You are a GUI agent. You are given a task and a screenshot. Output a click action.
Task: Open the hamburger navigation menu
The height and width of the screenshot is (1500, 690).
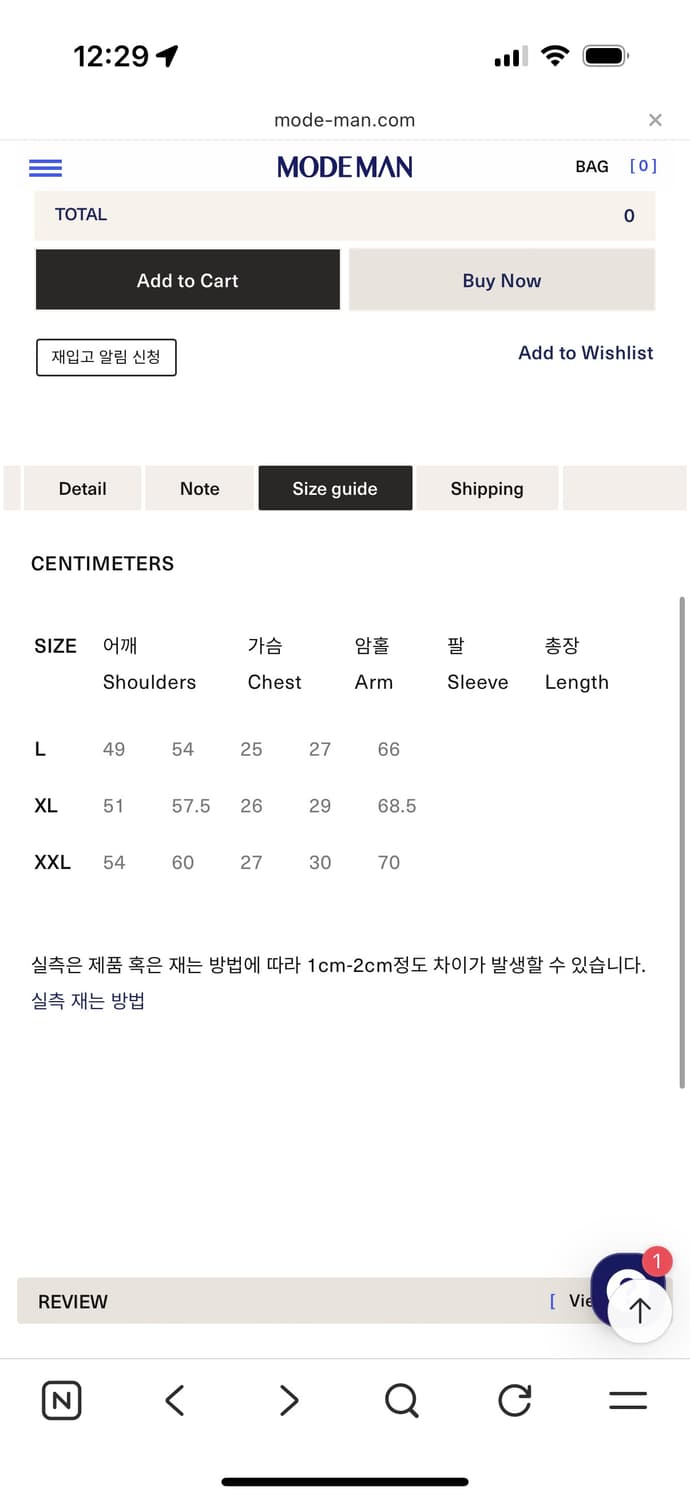(45, 167)
